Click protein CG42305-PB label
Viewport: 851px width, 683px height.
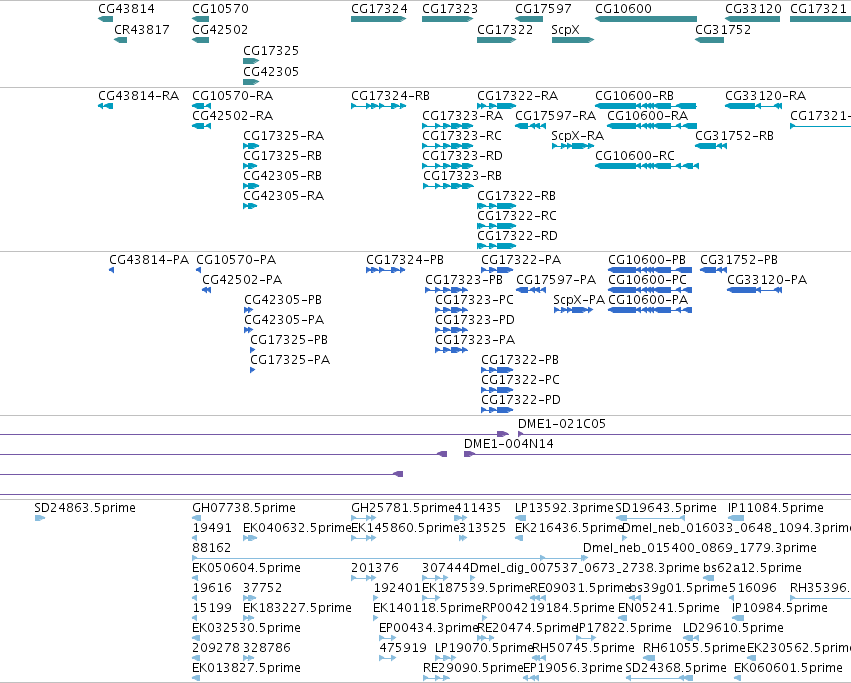[283, 300]
